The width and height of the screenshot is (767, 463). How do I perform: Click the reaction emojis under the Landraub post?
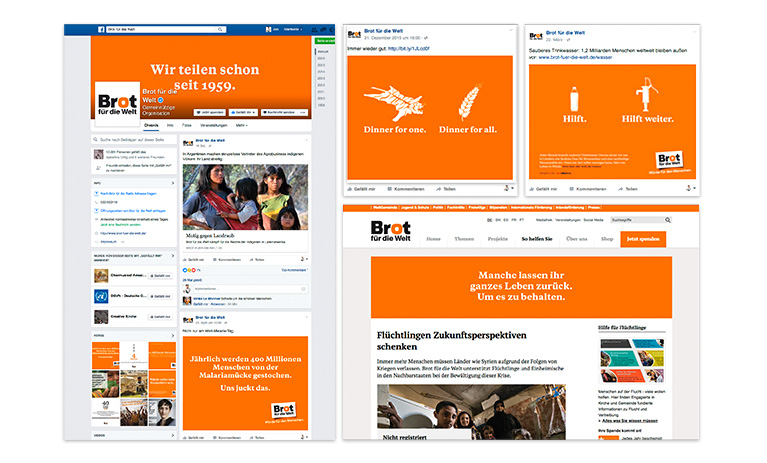point(189,270)
